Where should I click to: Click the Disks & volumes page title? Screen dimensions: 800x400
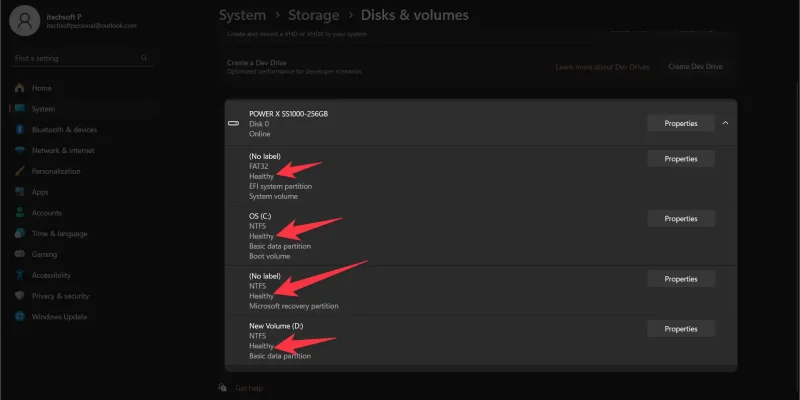(415, 15)
